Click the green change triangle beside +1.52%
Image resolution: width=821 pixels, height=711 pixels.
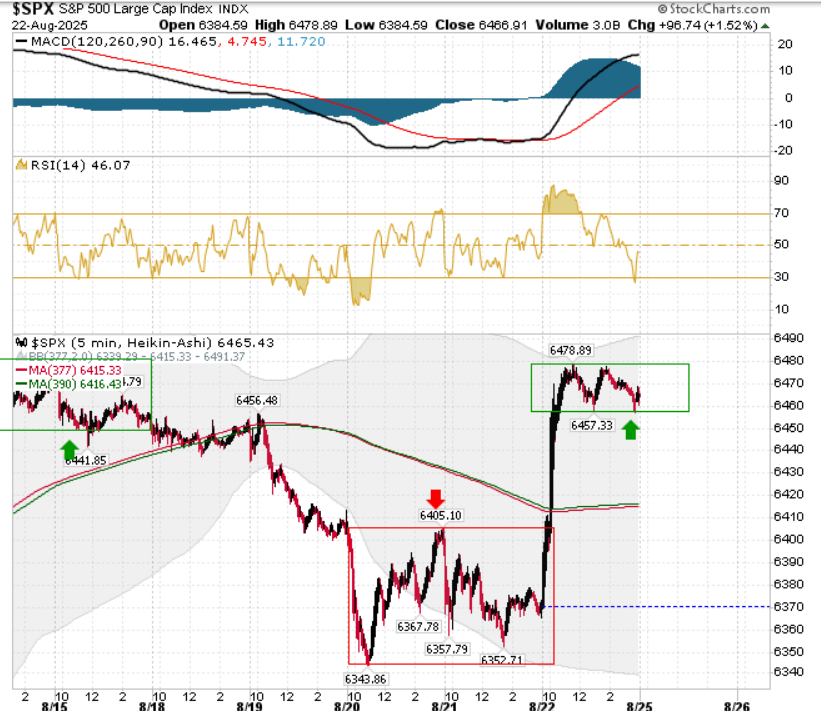click(765, 26)
